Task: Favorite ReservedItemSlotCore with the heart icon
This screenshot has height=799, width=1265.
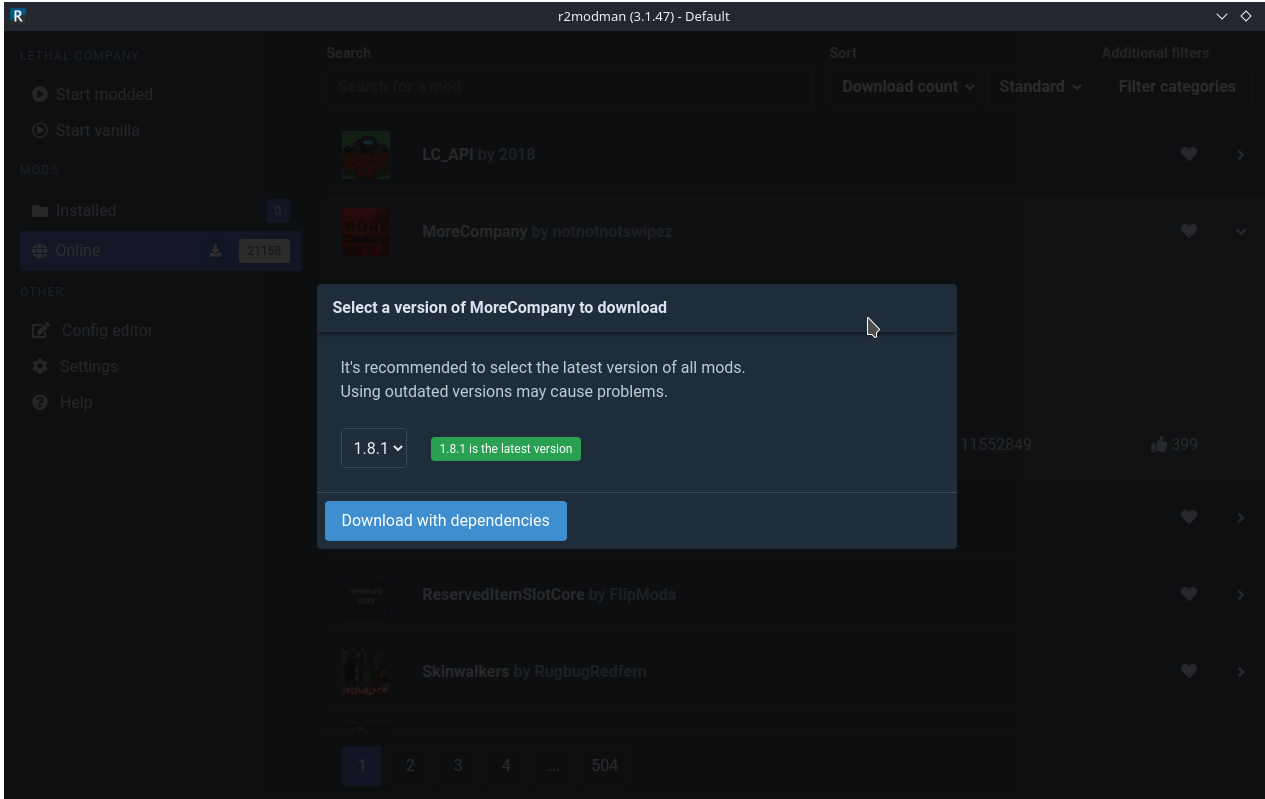Action: pos(1188,594)
